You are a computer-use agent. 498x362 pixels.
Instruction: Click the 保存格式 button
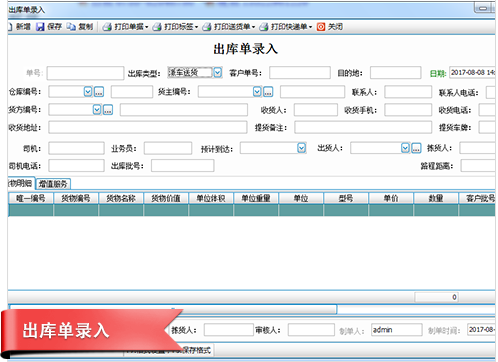196,350
